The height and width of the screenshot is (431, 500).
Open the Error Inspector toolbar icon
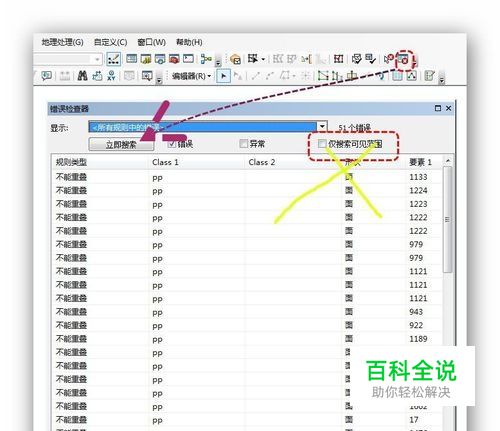[x=403, y=60]
